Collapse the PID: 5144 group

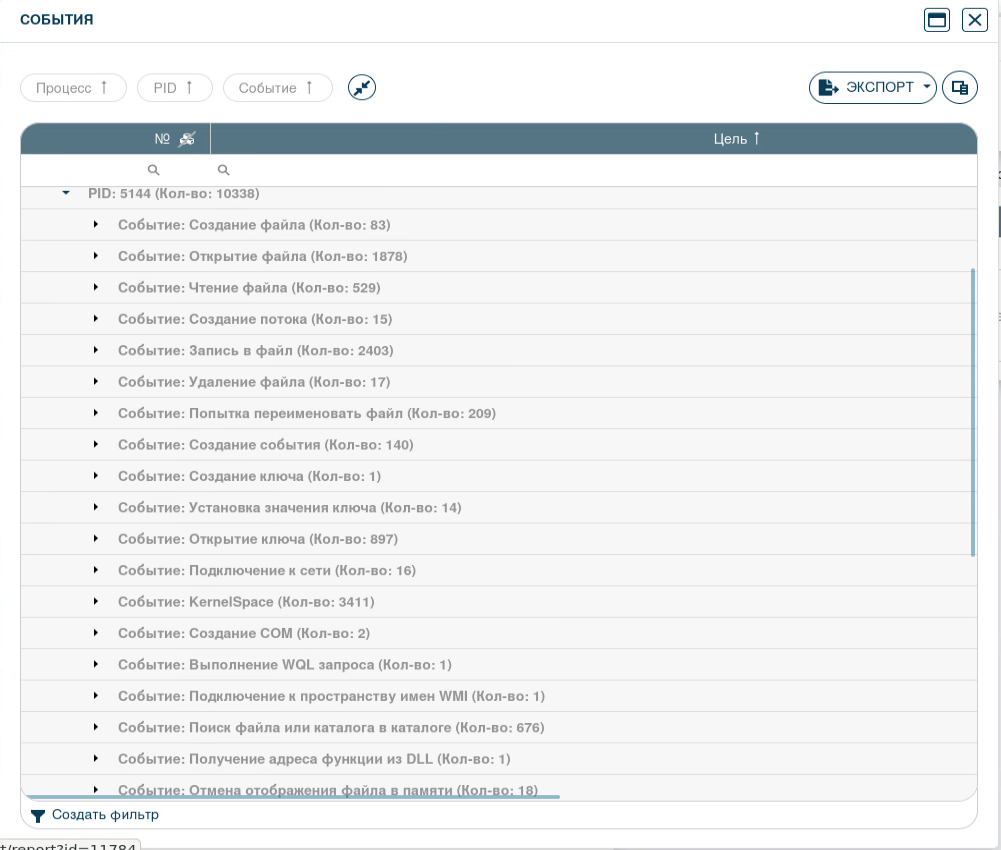click(66, 193)
